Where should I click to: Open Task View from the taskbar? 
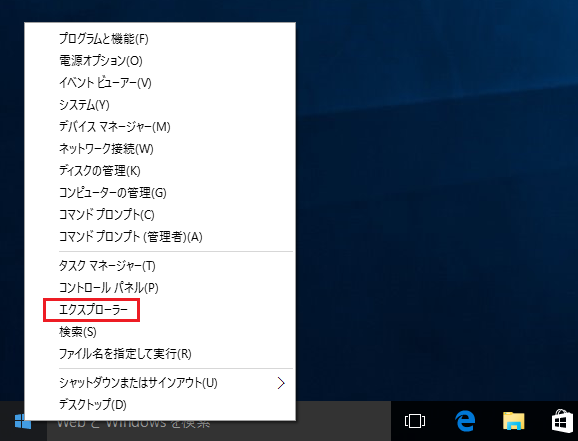tap(415, 421)
